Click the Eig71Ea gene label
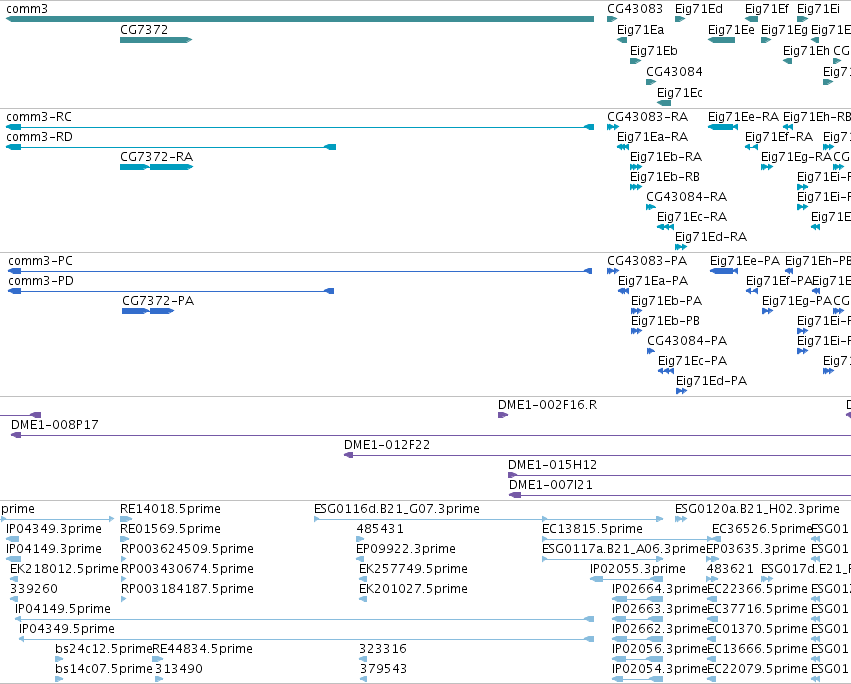This screenshot has width=851, height=684. click(640, 30)
